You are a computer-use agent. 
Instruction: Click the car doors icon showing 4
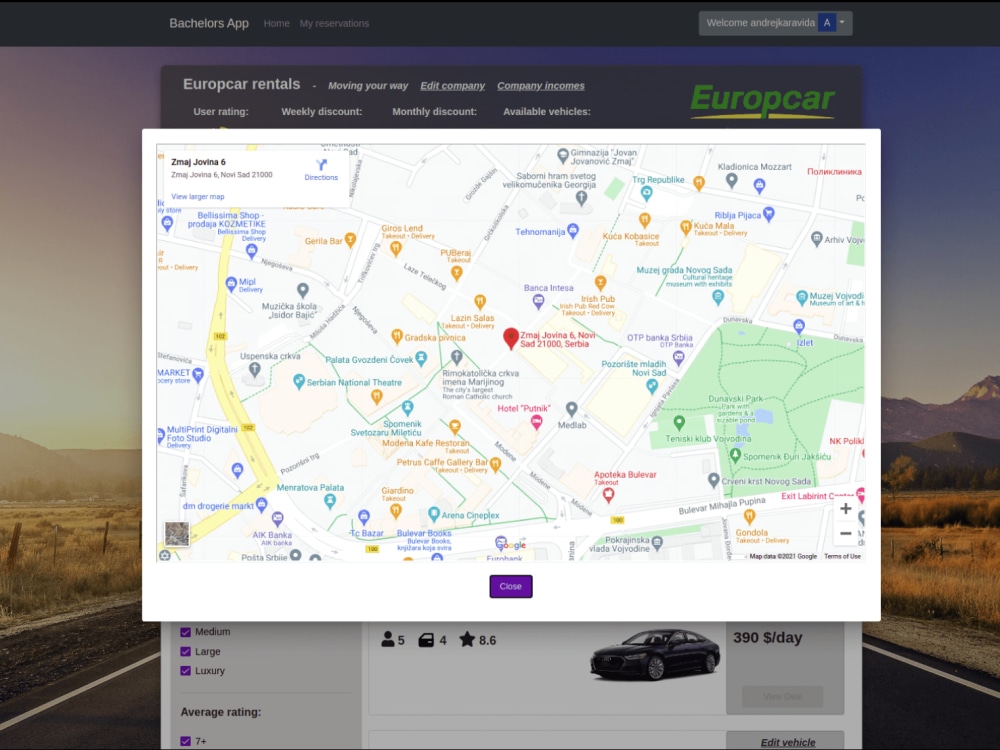click(x=426, y=640)
